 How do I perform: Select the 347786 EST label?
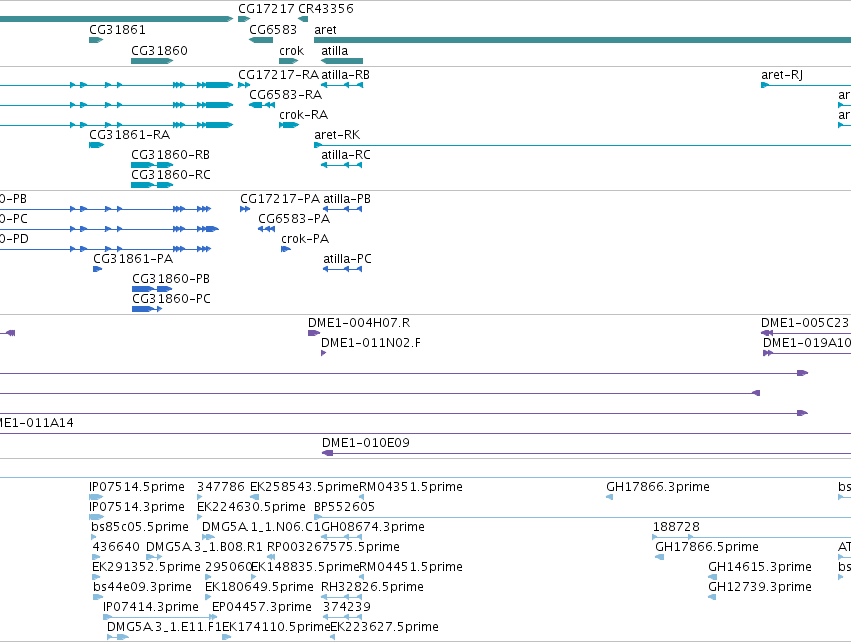click(x=221, y=487)
